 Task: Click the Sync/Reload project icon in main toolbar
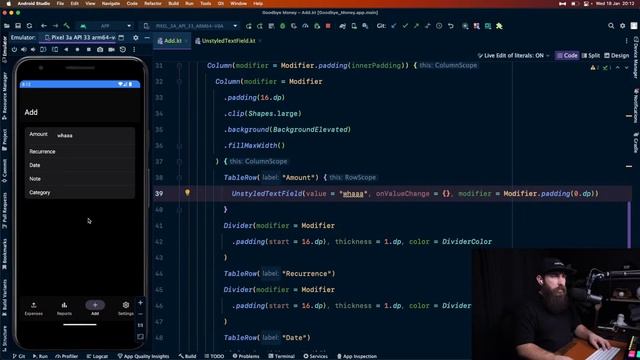tap(29, 26)
